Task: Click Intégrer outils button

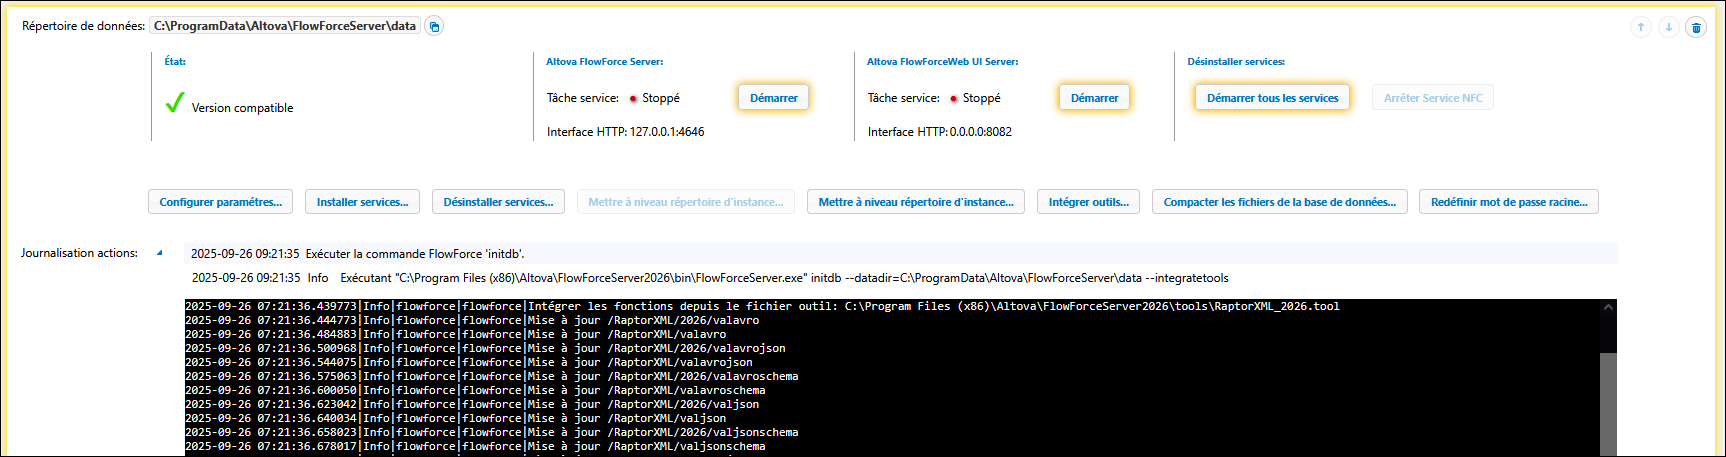Action: pos(1088,202)
